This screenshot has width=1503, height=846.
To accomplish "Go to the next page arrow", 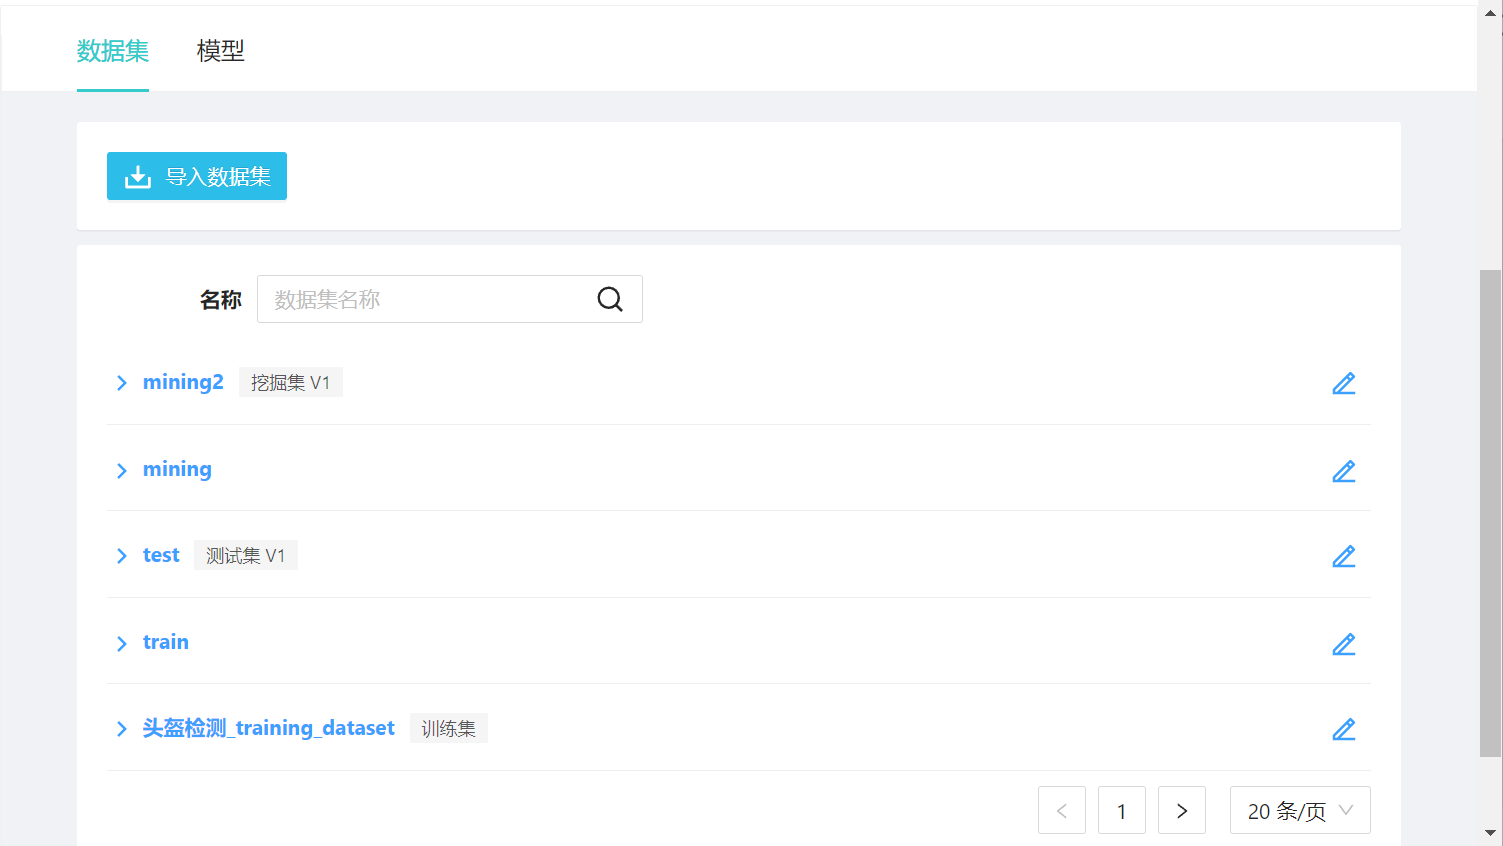I will [x=1182, y=810].
